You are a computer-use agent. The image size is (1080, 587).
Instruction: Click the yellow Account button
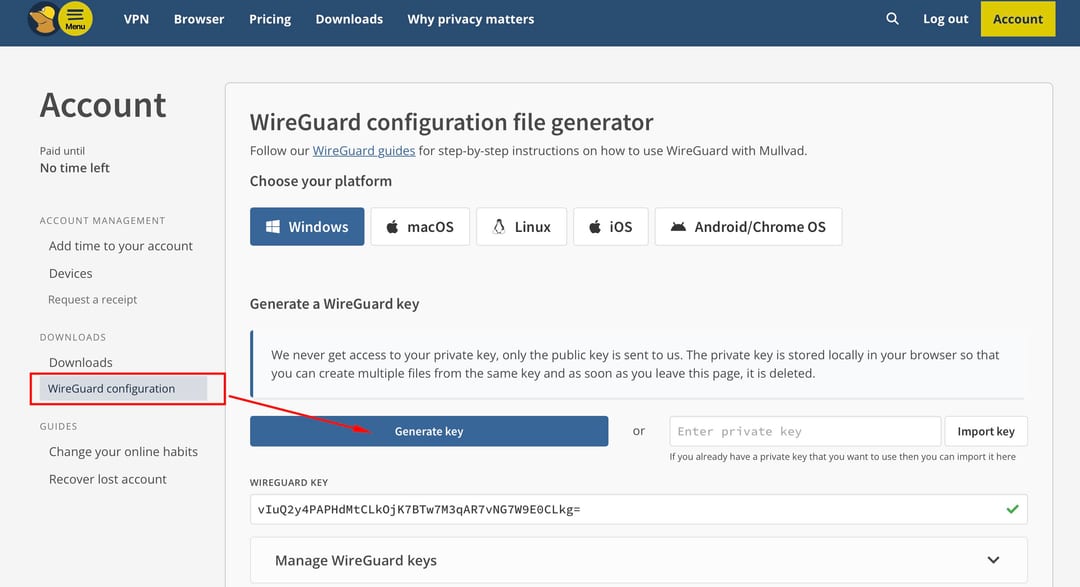[1017, 19]
